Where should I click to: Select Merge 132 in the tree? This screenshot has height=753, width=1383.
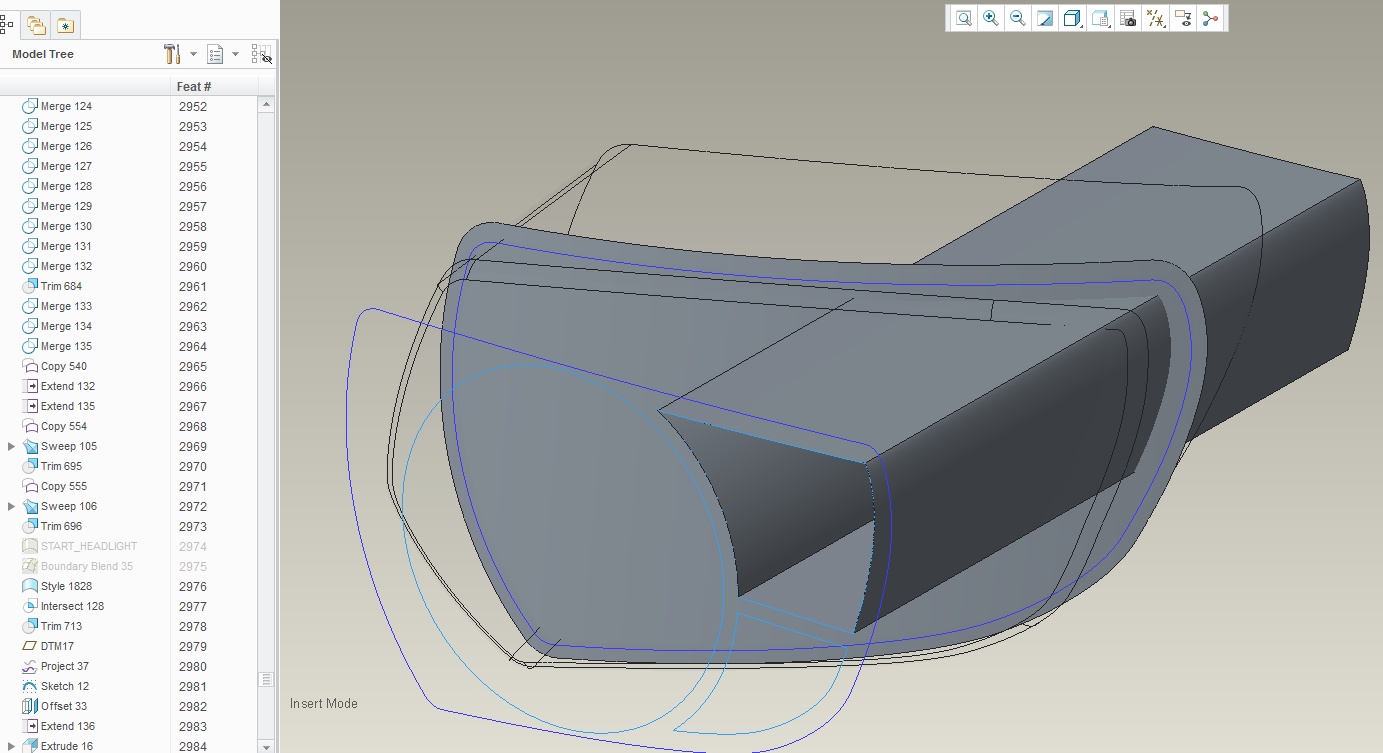[x=66, y=266]
